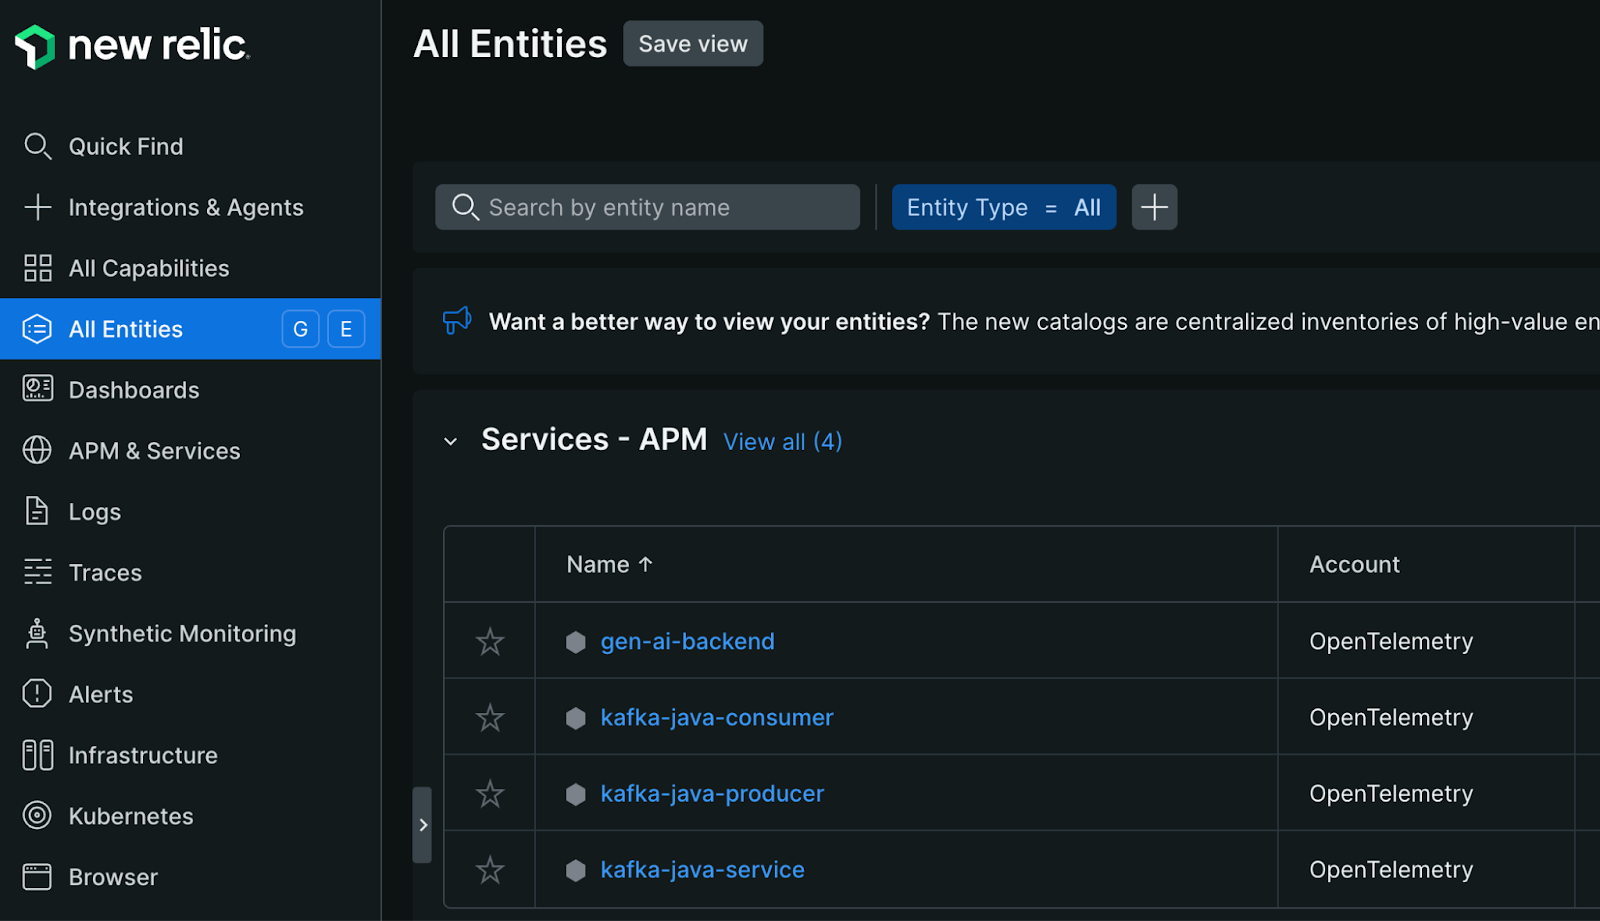Click the Name column sort arrow
Viewport: 1600px width, 921px height.
pos(646,564)
